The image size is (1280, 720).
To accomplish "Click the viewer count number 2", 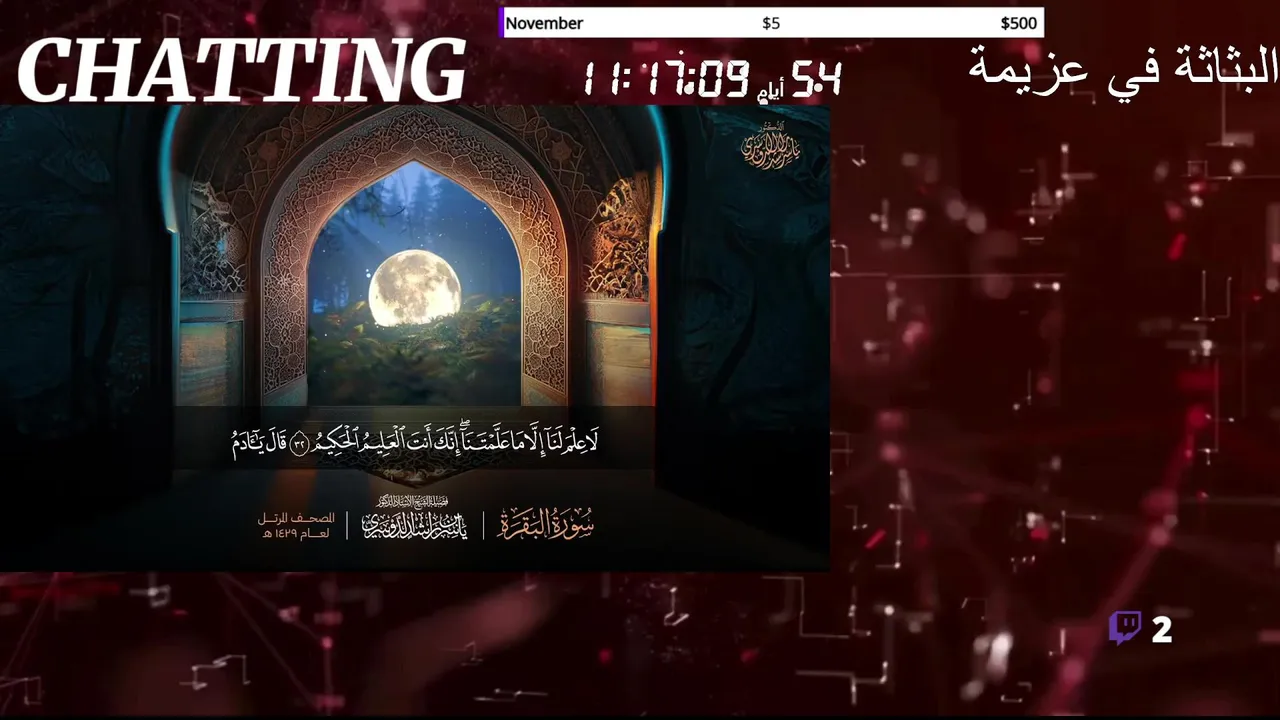I will tap(1161, 630).
